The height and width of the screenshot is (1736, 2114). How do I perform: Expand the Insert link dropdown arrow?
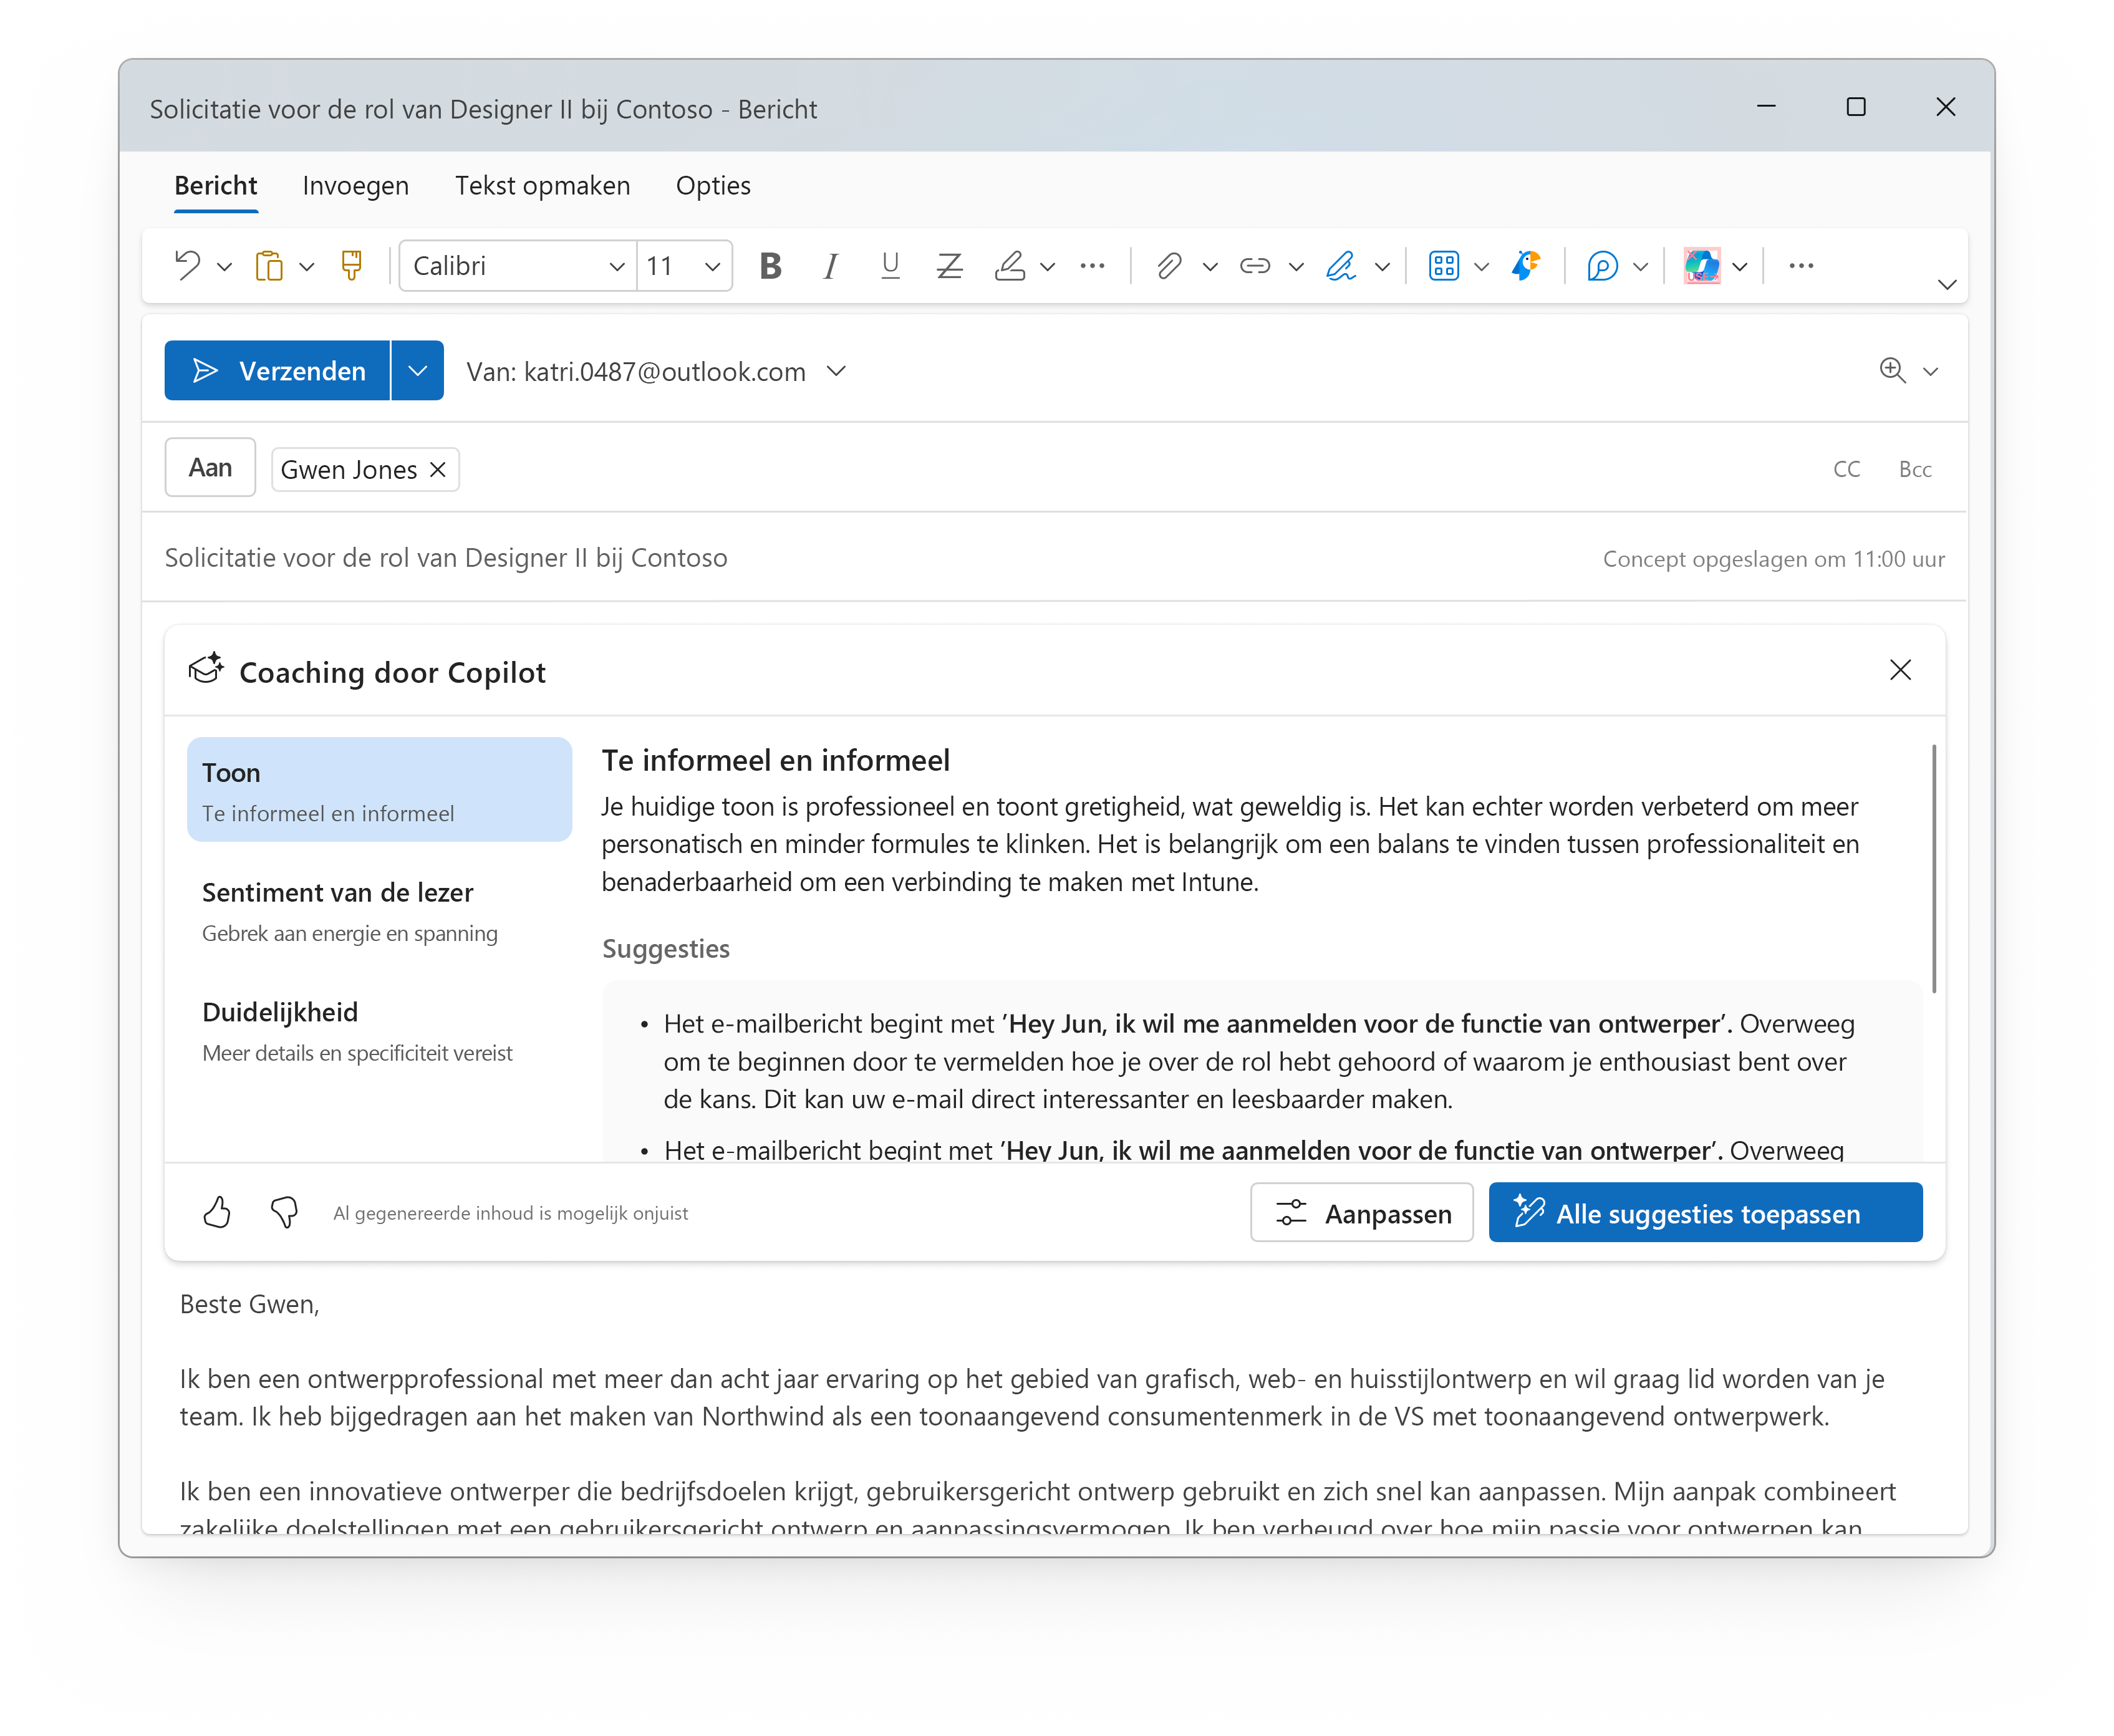point(1296,267)
